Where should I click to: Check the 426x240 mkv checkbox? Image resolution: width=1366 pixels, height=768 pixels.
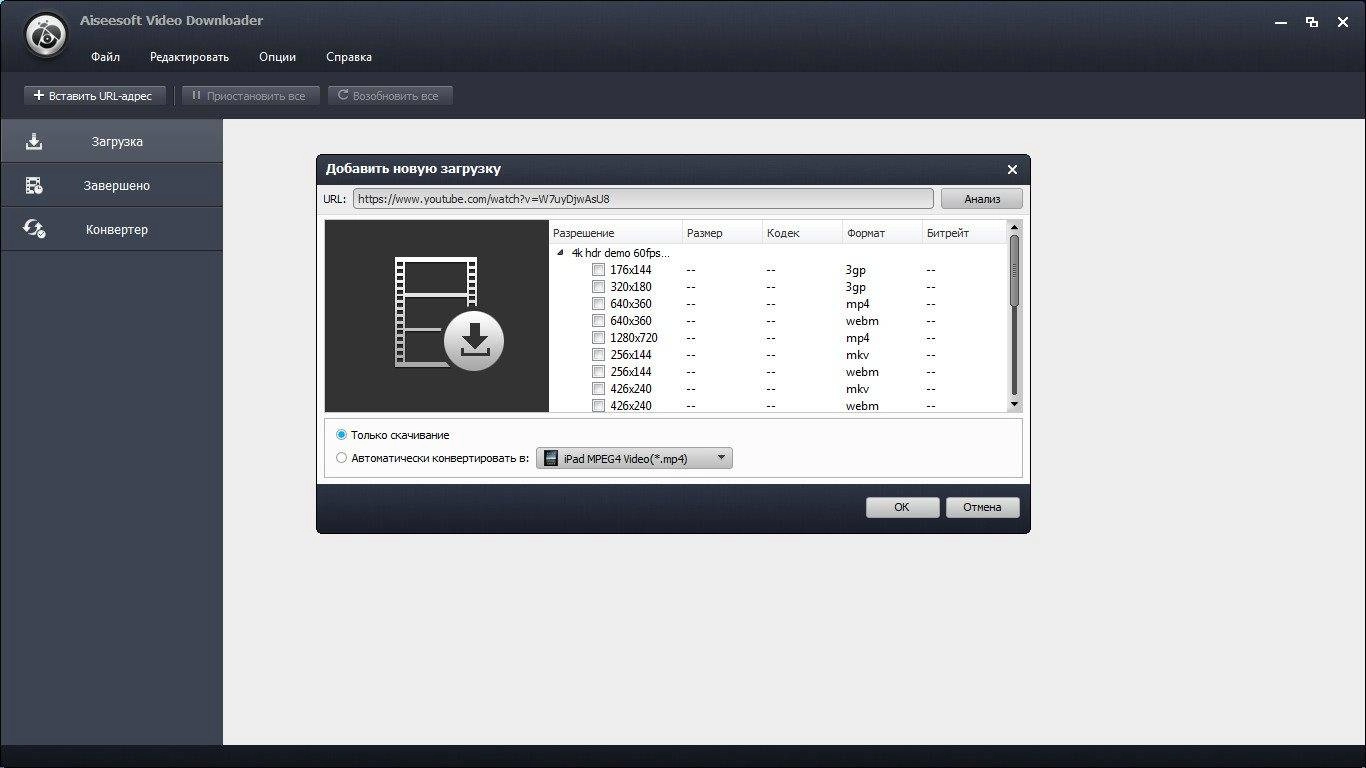click(598, 389)
